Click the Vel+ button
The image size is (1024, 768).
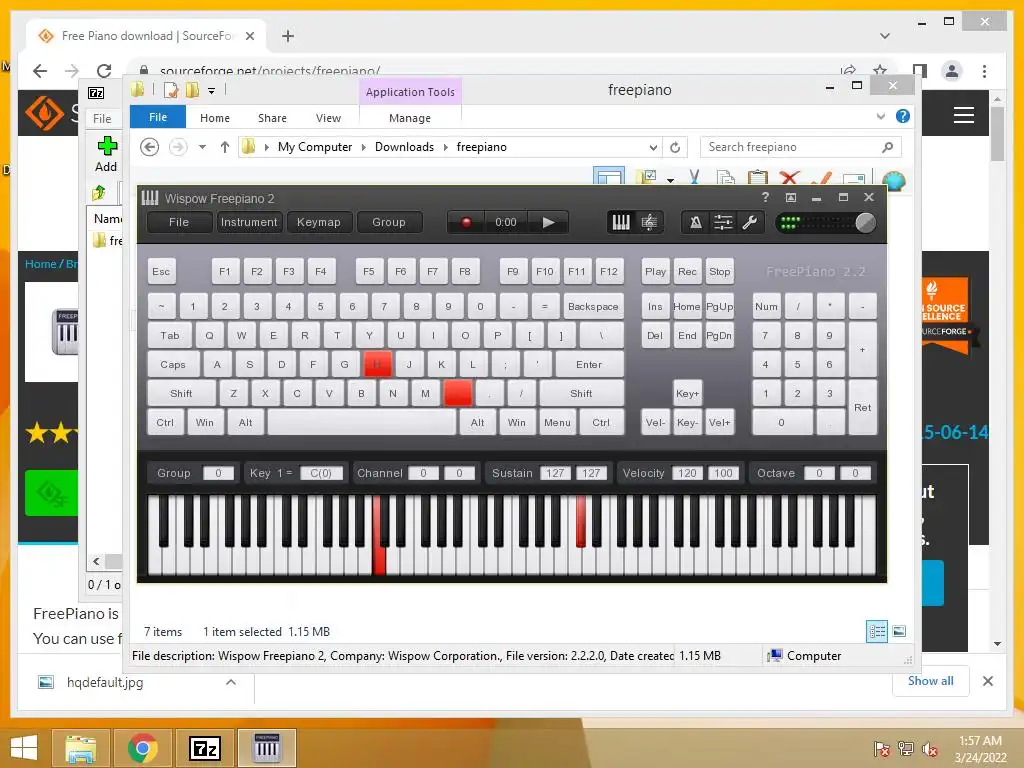(719, 423)
